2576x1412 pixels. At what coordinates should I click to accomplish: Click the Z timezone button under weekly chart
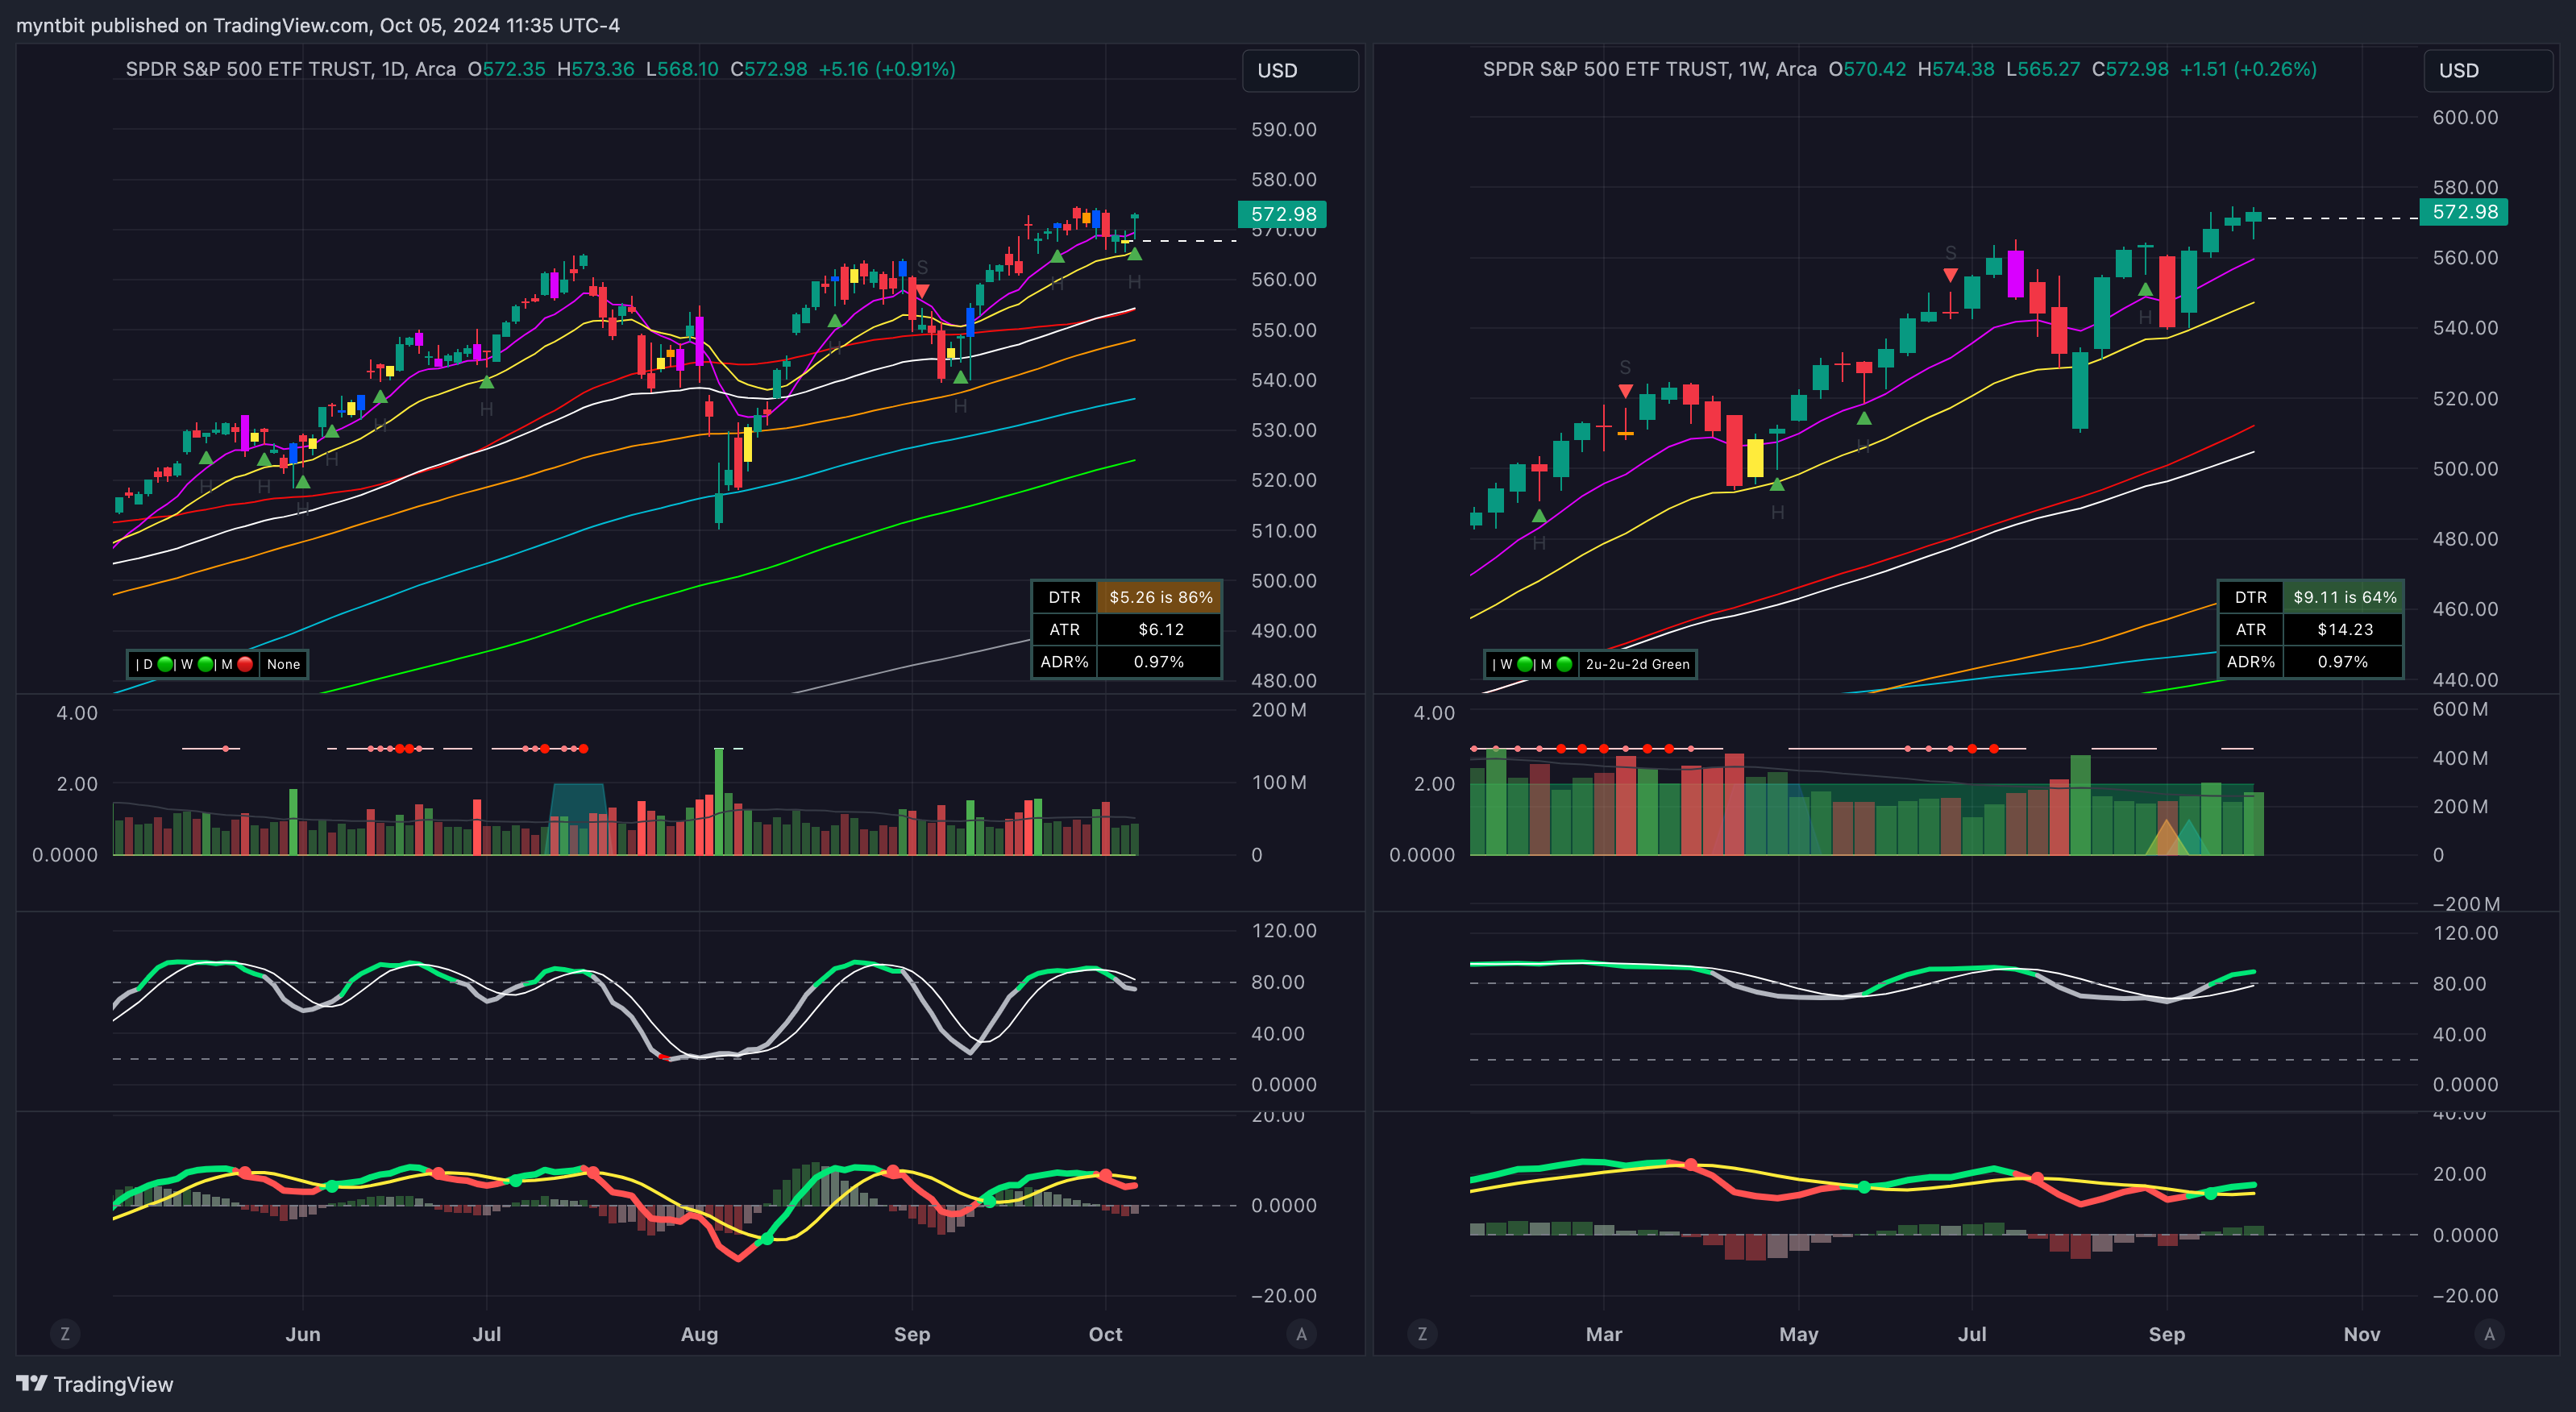point(1422,1334)
